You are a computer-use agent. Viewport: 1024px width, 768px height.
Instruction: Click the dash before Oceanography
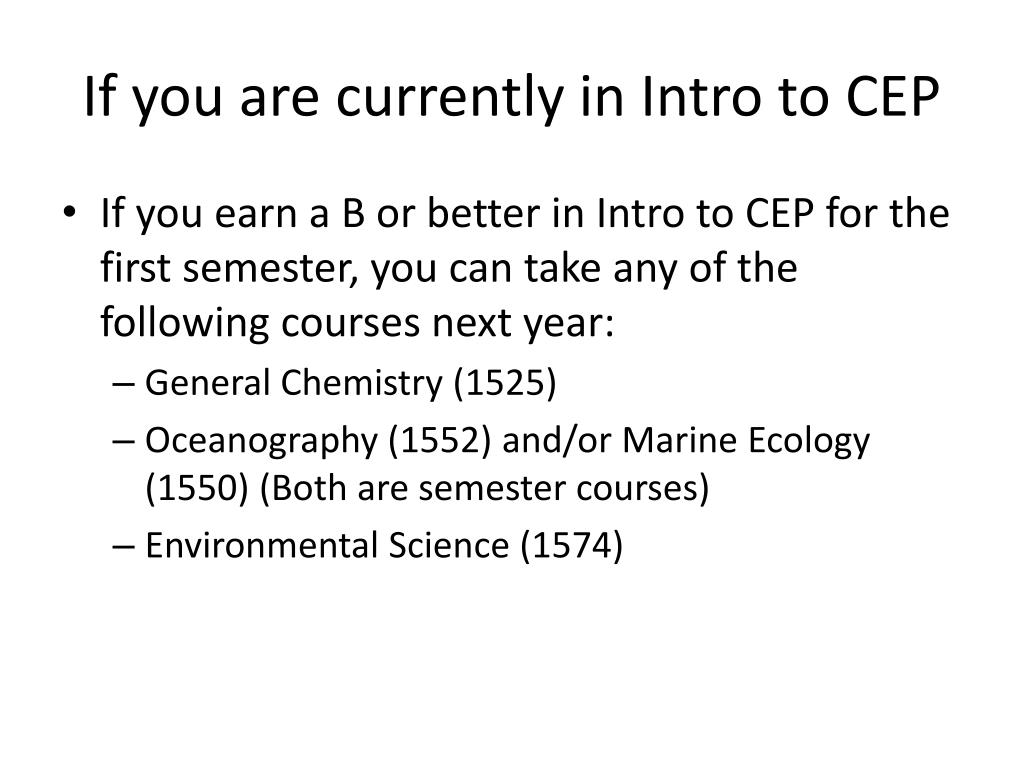[x=130, y=441]
